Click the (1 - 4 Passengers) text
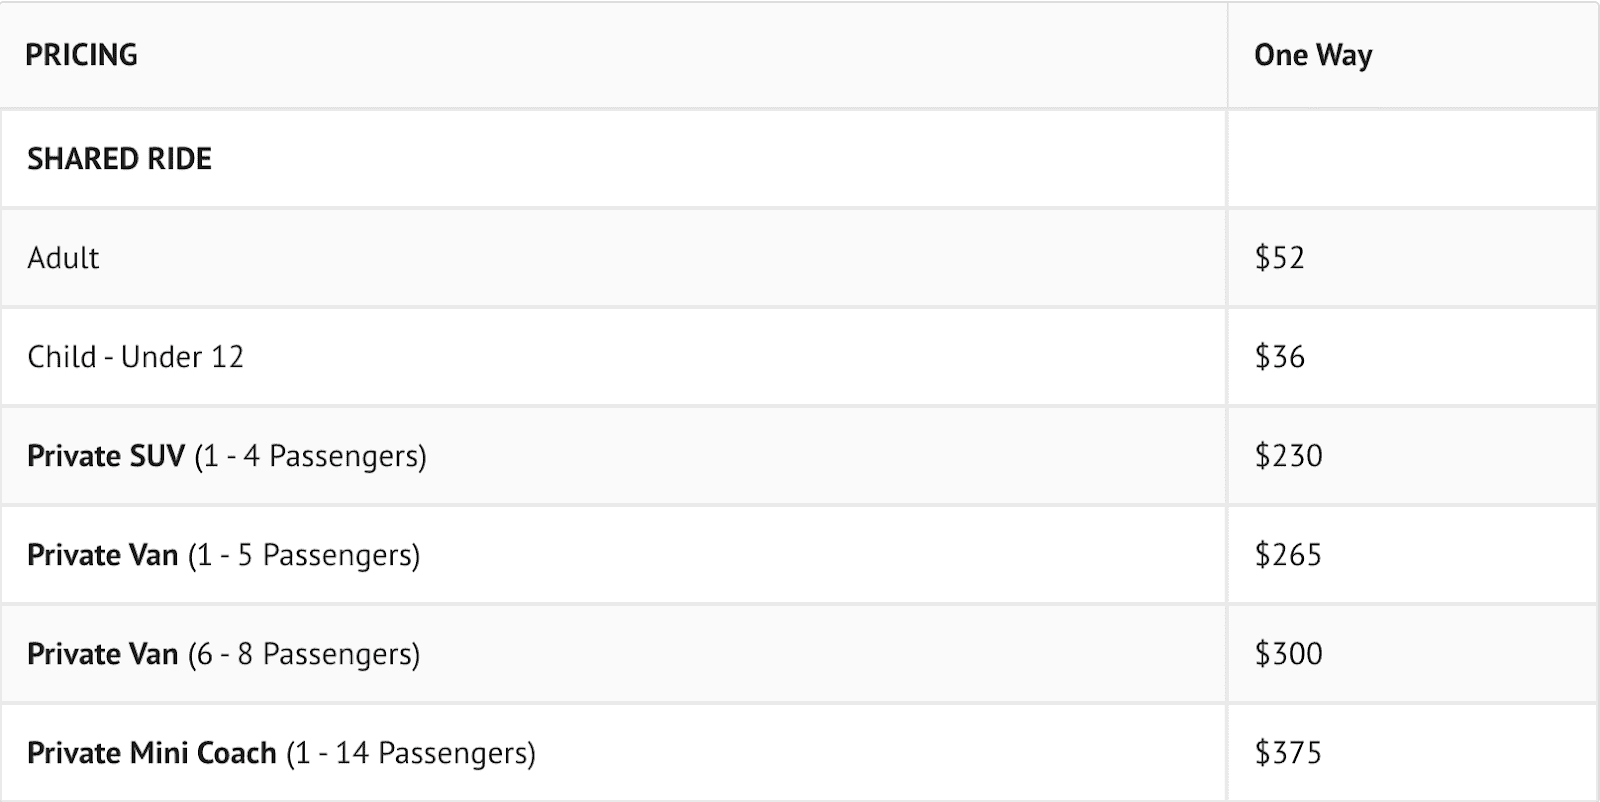1600x802 pixels. click(310, 456)
